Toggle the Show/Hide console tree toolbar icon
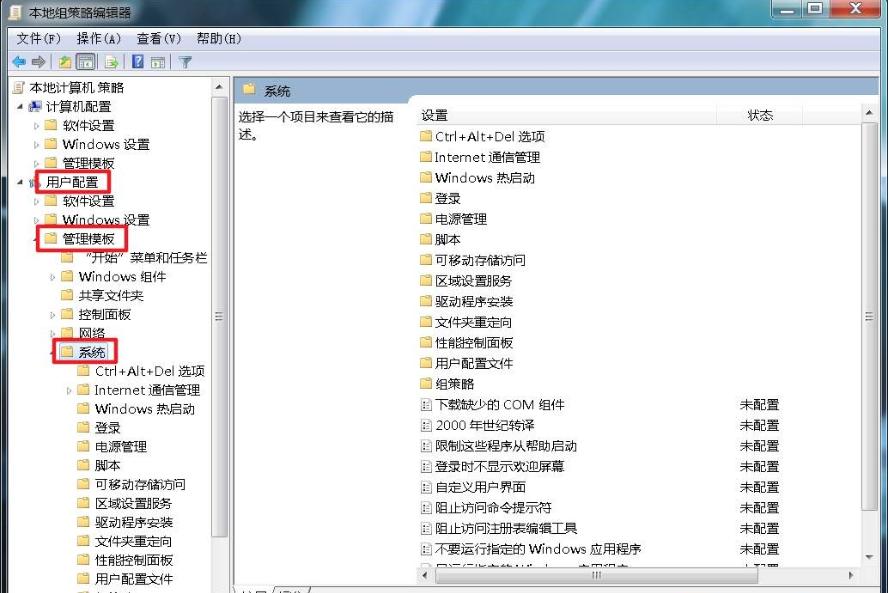This screenshot has height=593, width=889. tap(86, 61)
